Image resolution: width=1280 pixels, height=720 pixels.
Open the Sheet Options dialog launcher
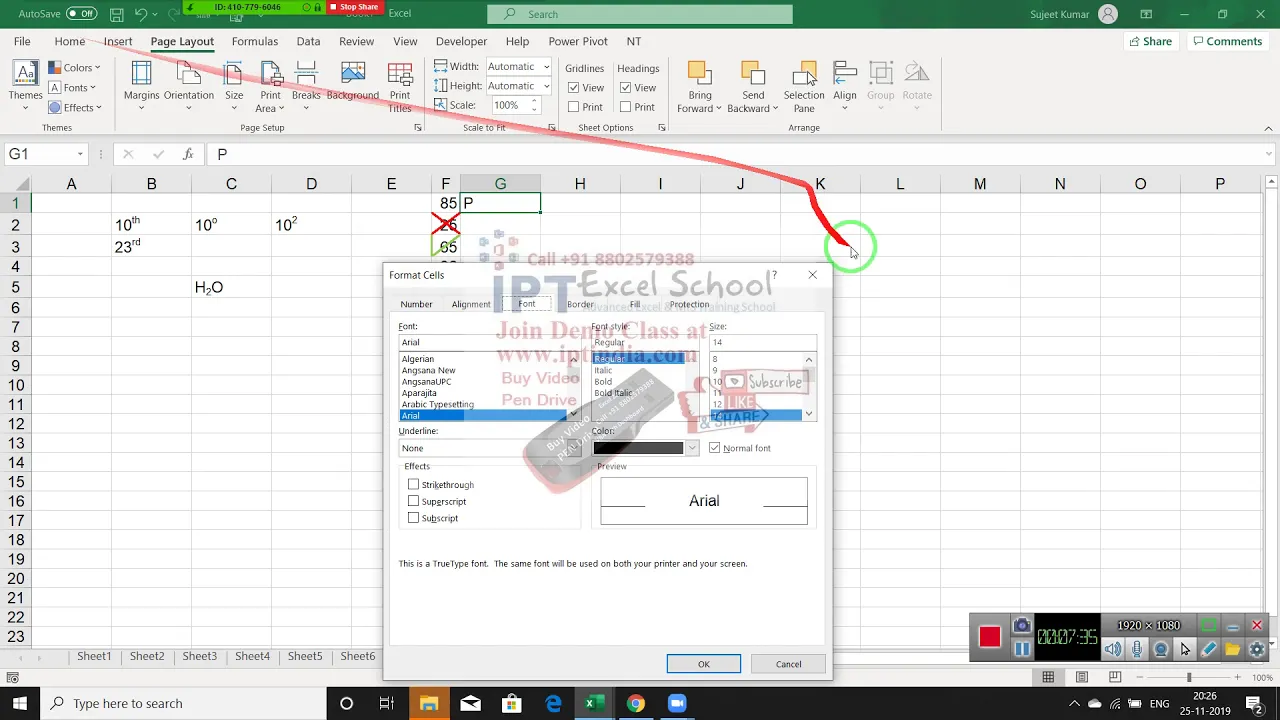click(x=661, y=128)
